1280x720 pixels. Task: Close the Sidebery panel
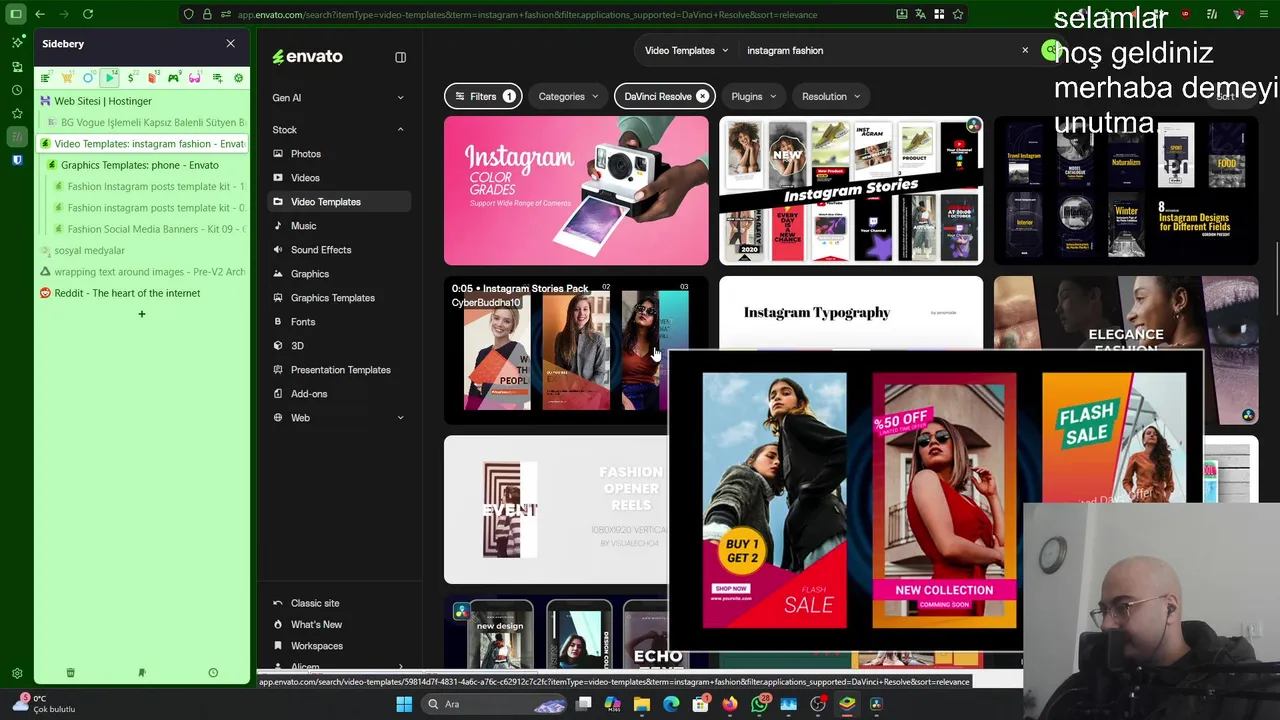pyautogui.click(x=231, y=44)
